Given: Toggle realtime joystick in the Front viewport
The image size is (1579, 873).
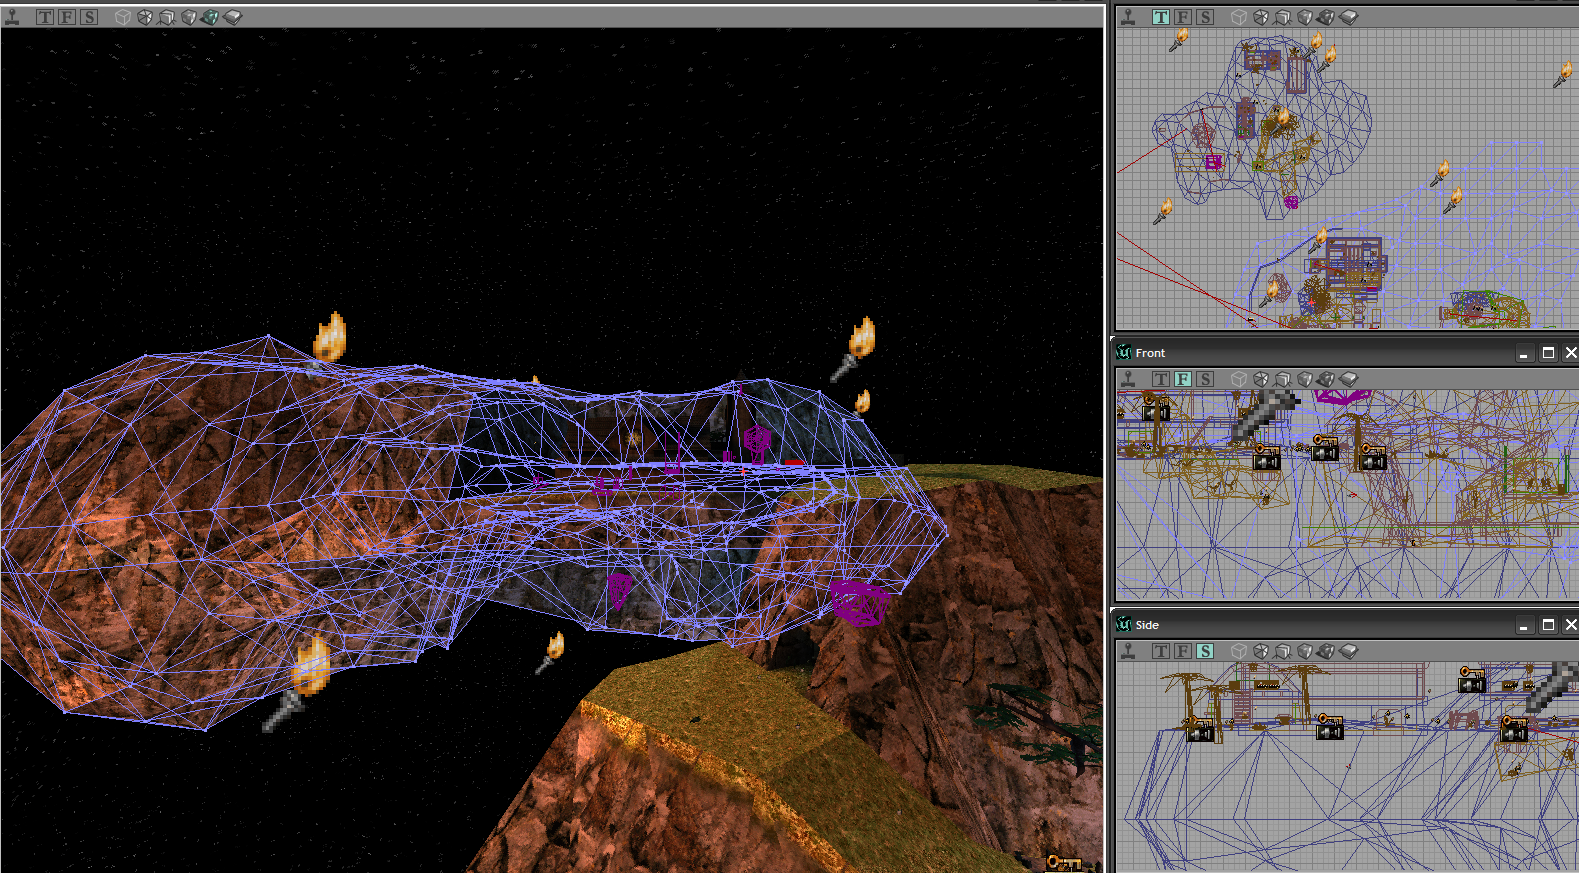Looking at the screenshot, I should click(x=1128, y=379).
